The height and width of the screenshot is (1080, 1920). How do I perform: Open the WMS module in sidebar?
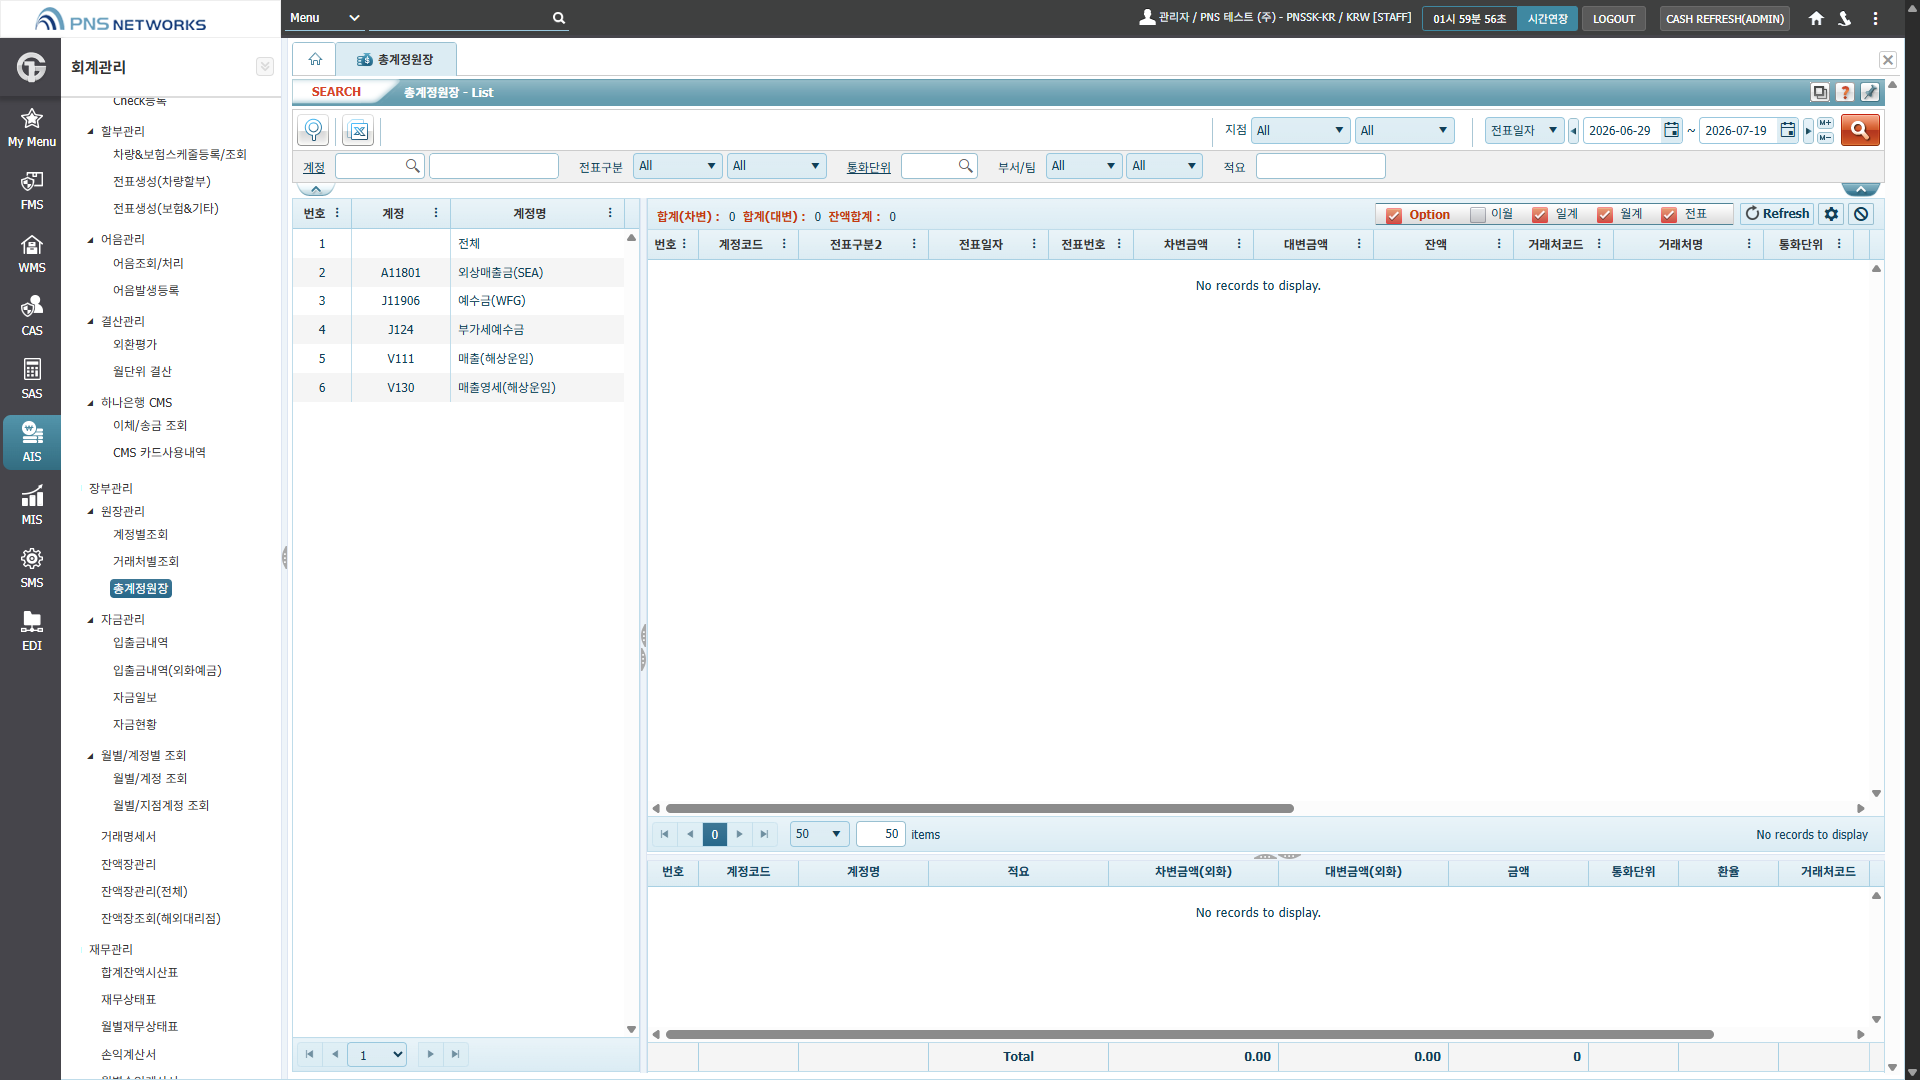click(x=31, y=253)
